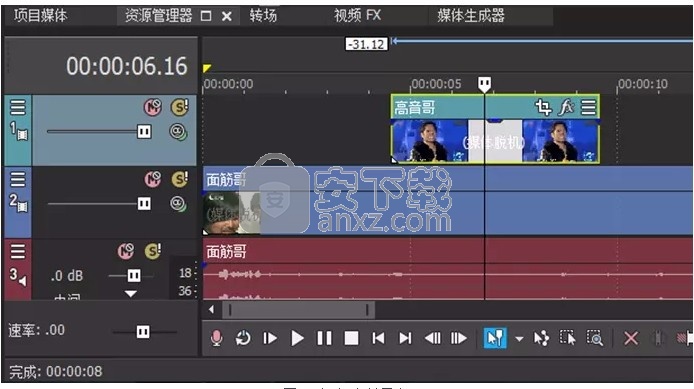Image resolution: width=694 pixels, height=389 pixels.
Task: Solo video track 2
Action: [179, 179]
